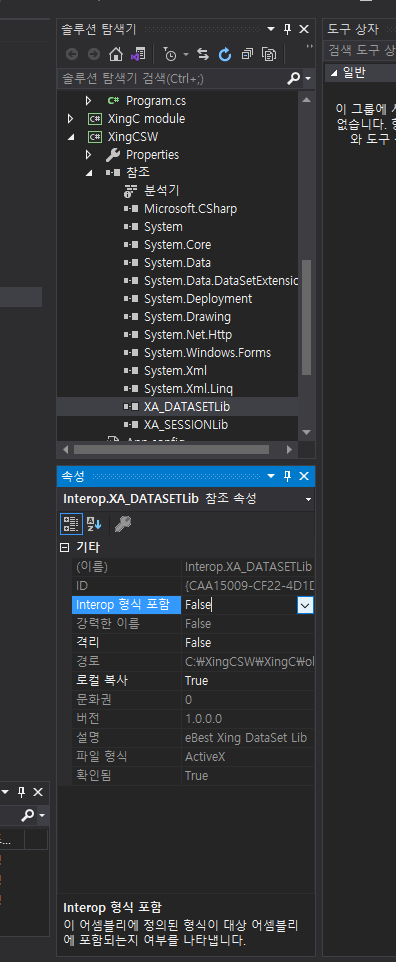
Task: Click the Forward navigation arrow in Solution Explorer
Action: pos(93,55)
